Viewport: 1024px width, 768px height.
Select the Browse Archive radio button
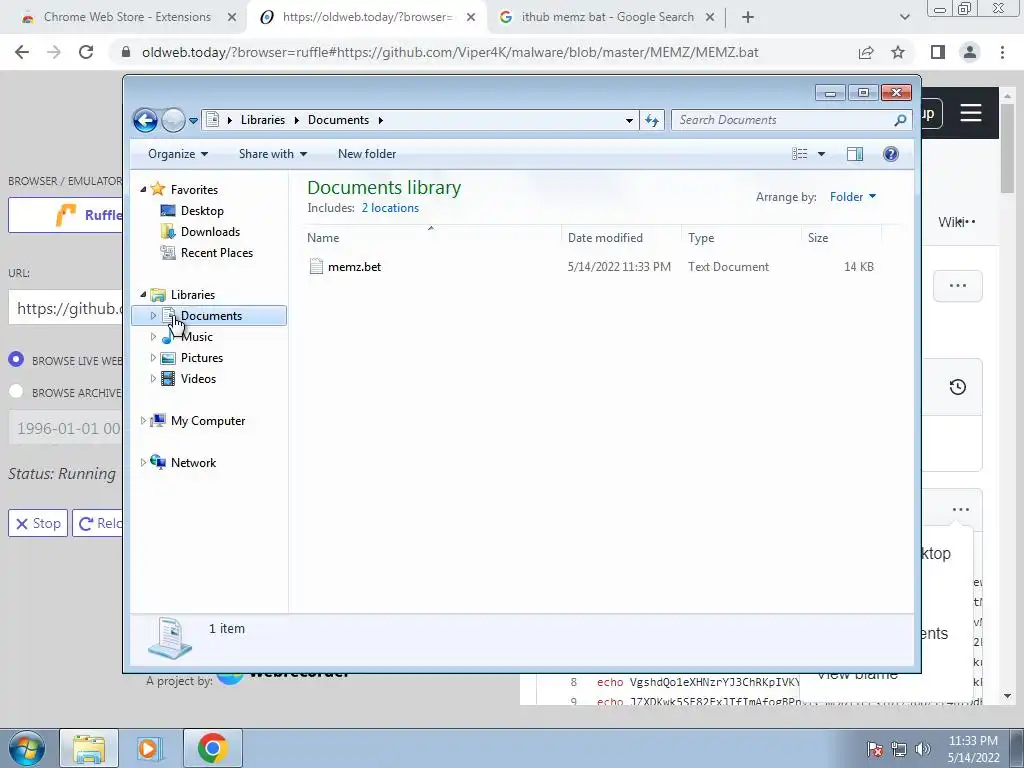coord(16,391)
